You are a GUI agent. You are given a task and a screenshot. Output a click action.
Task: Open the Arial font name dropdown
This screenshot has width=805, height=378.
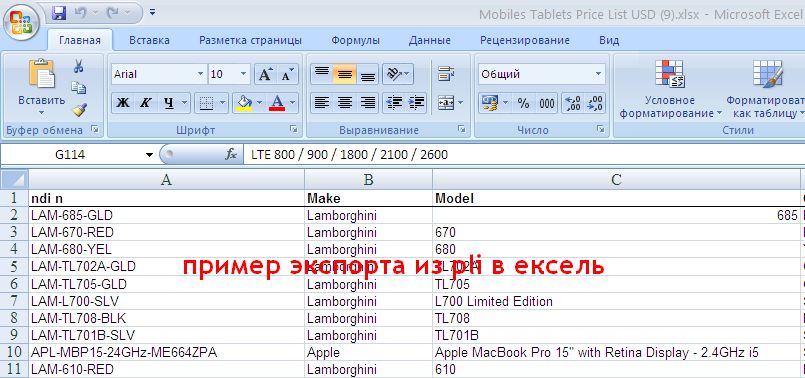(200, 74)
